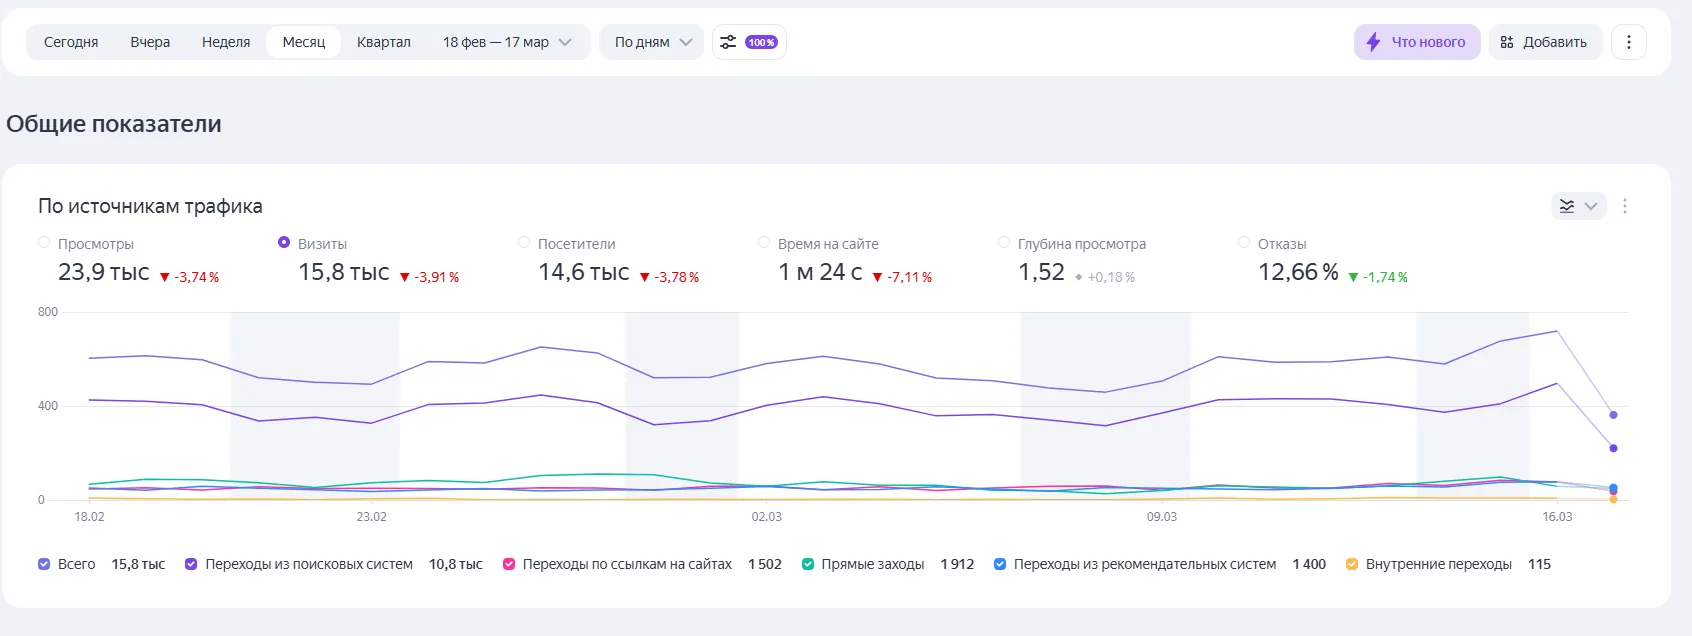Screen dimensions: 1692x636
Task: Open the 18 фев — 17 мар date range picker
Action: tap(507, 42)
